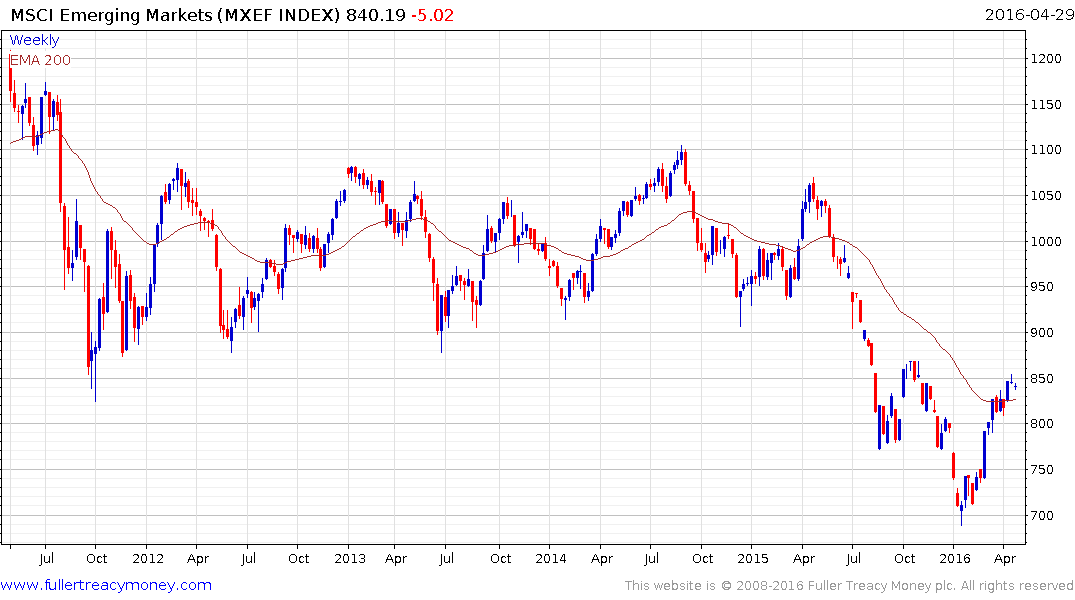The width and height of the screenshot is (1075, 600).
Task: Click the 2014 year label on time axis
Action: pos(551,558)
